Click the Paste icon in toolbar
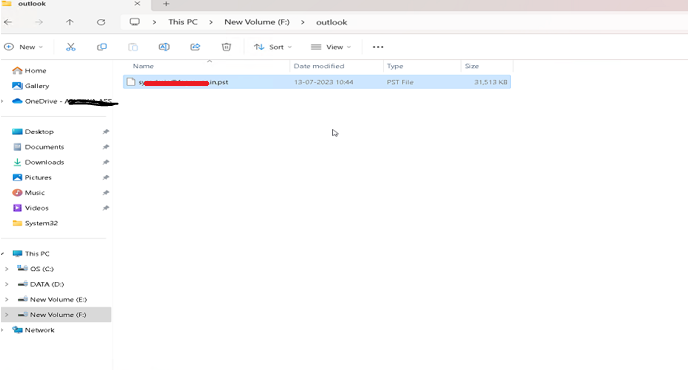The height and width of the screenshot is (374, 688). tap(133, 47)
